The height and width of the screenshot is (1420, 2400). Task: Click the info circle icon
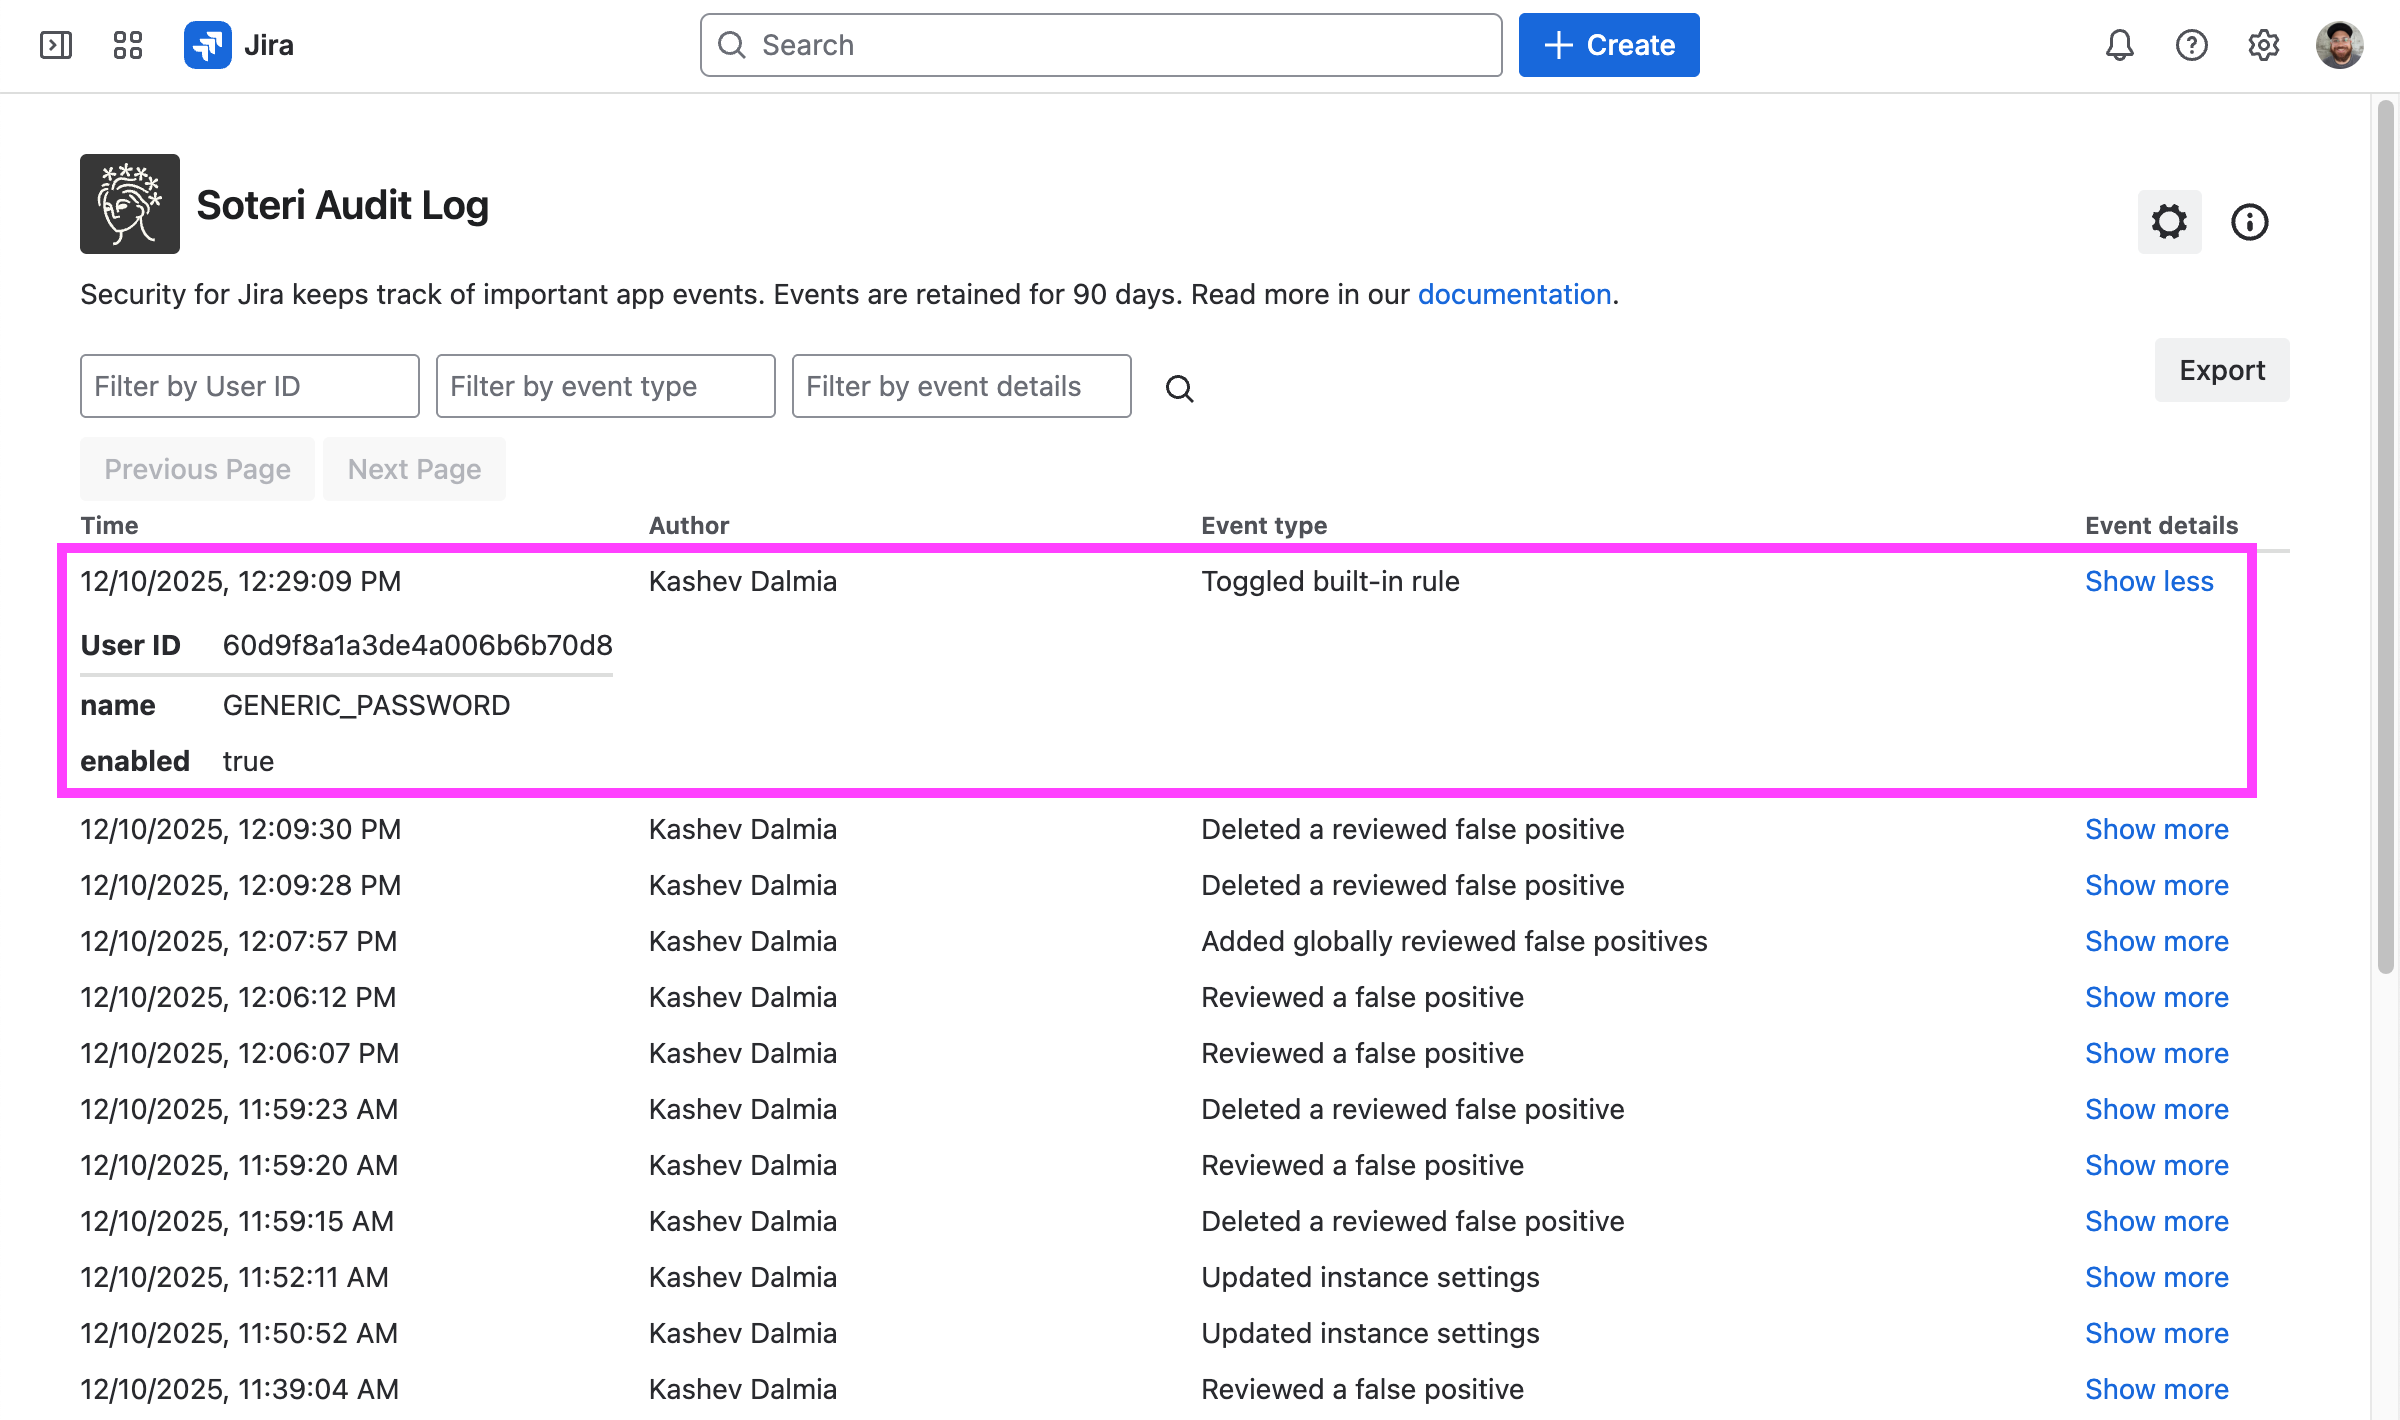click(2249, 222)
